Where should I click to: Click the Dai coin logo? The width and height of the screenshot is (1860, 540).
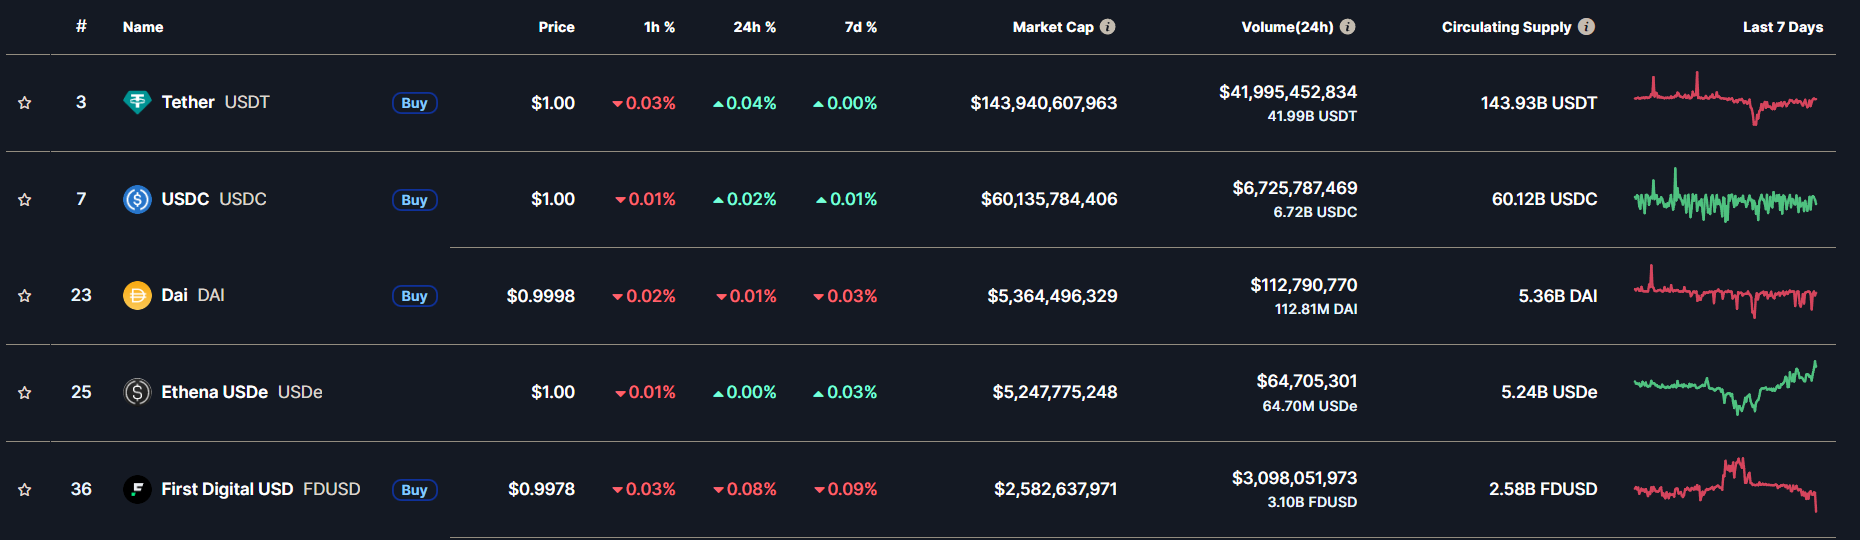pos(137,295)
